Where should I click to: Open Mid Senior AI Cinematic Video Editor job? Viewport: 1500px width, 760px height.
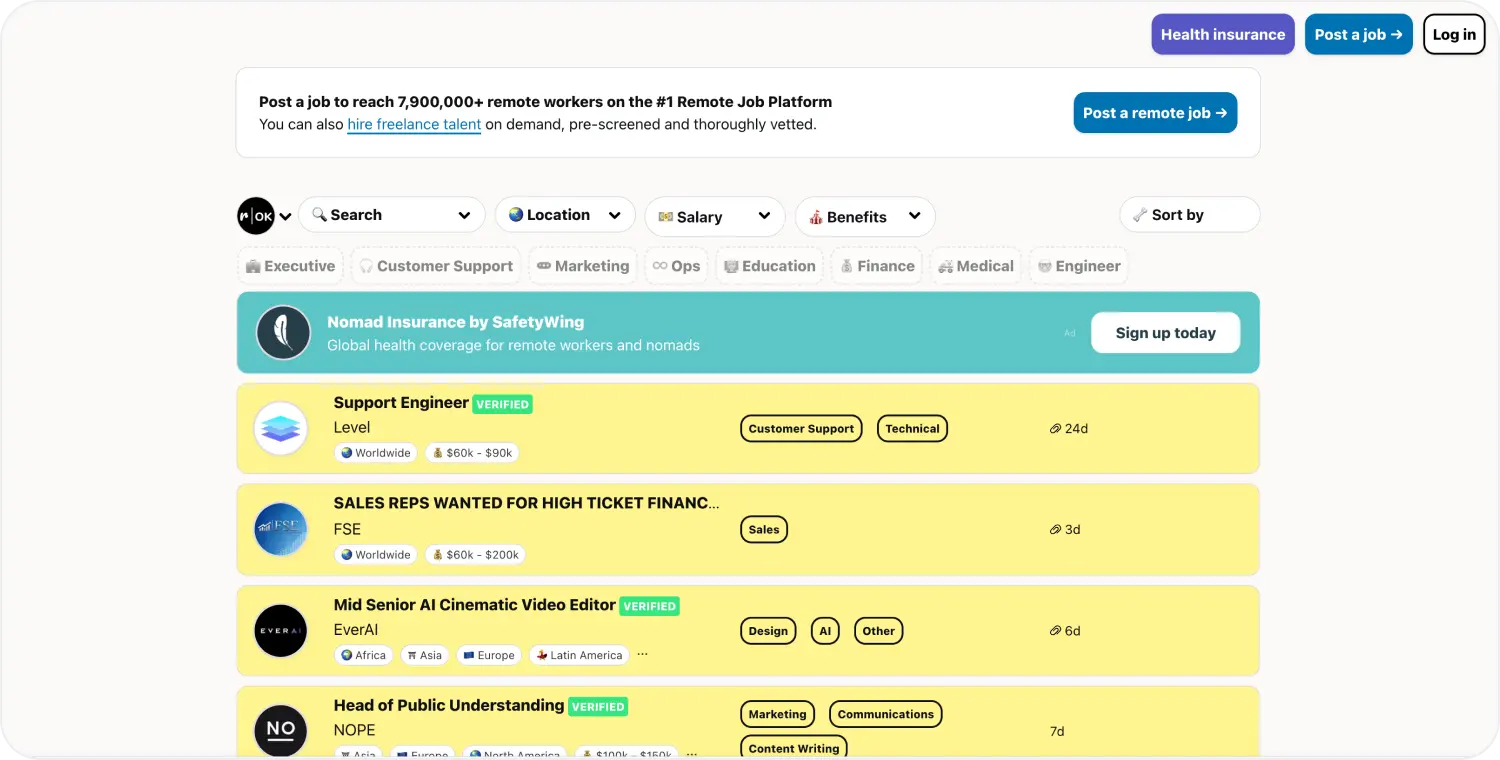point(474,605)
